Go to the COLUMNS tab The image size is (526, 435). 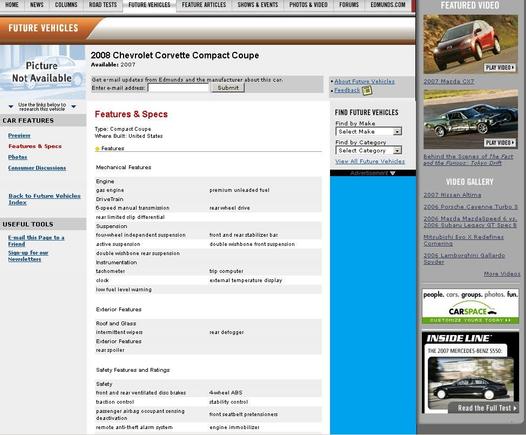[66, 5]
